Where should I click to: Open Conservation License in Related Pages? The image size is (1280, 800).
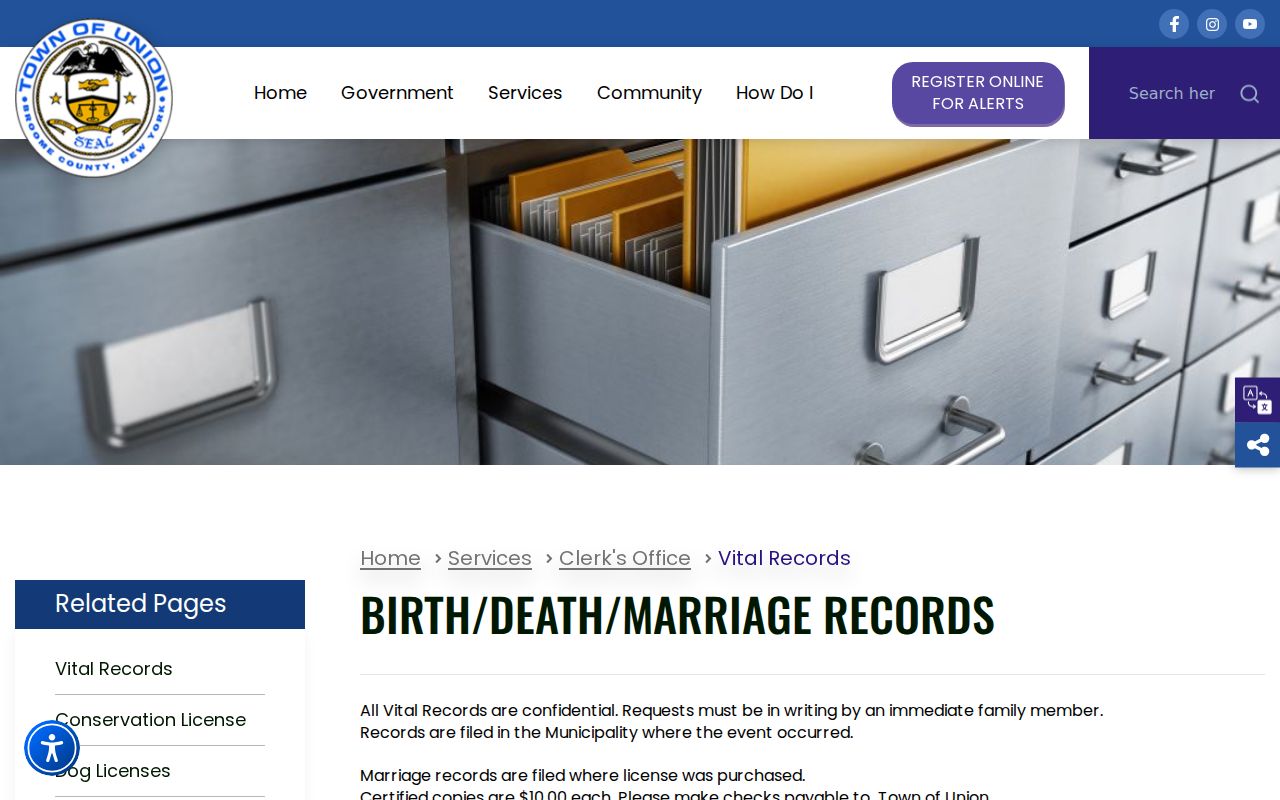[x=150, y=720]
